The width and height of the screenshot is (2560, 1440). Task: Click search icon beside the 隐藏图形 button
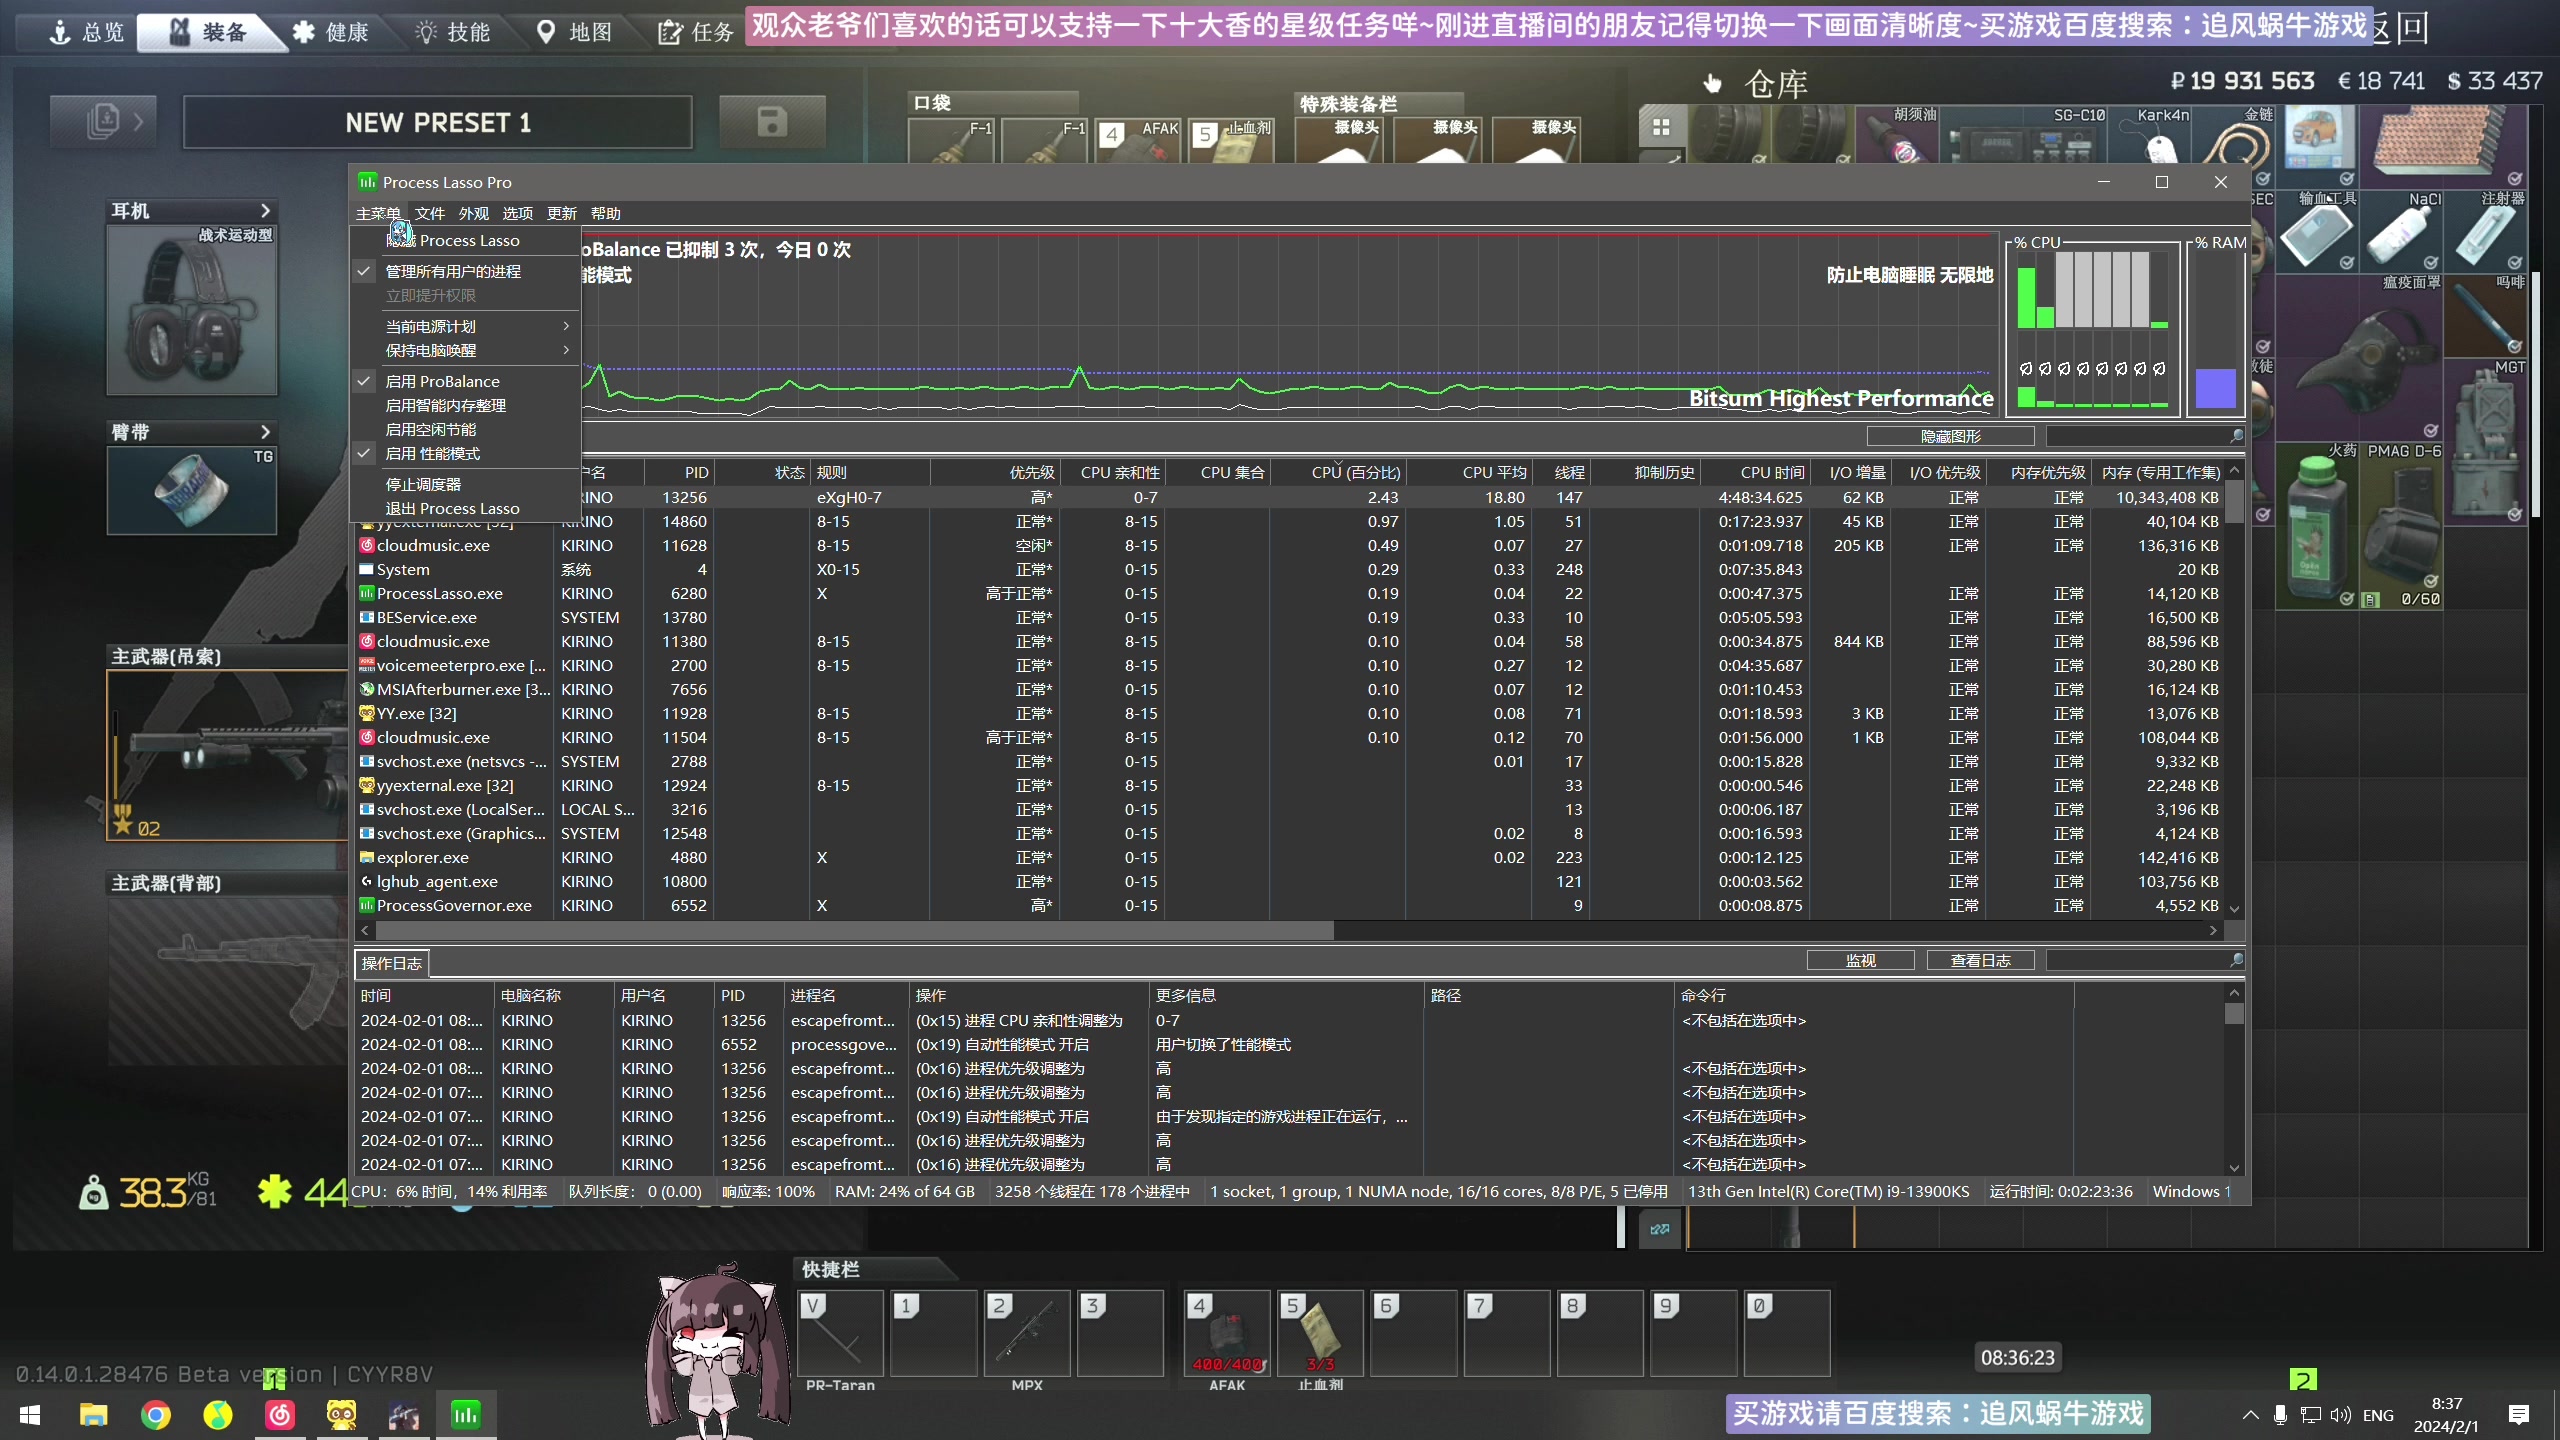pos(2236,436)
